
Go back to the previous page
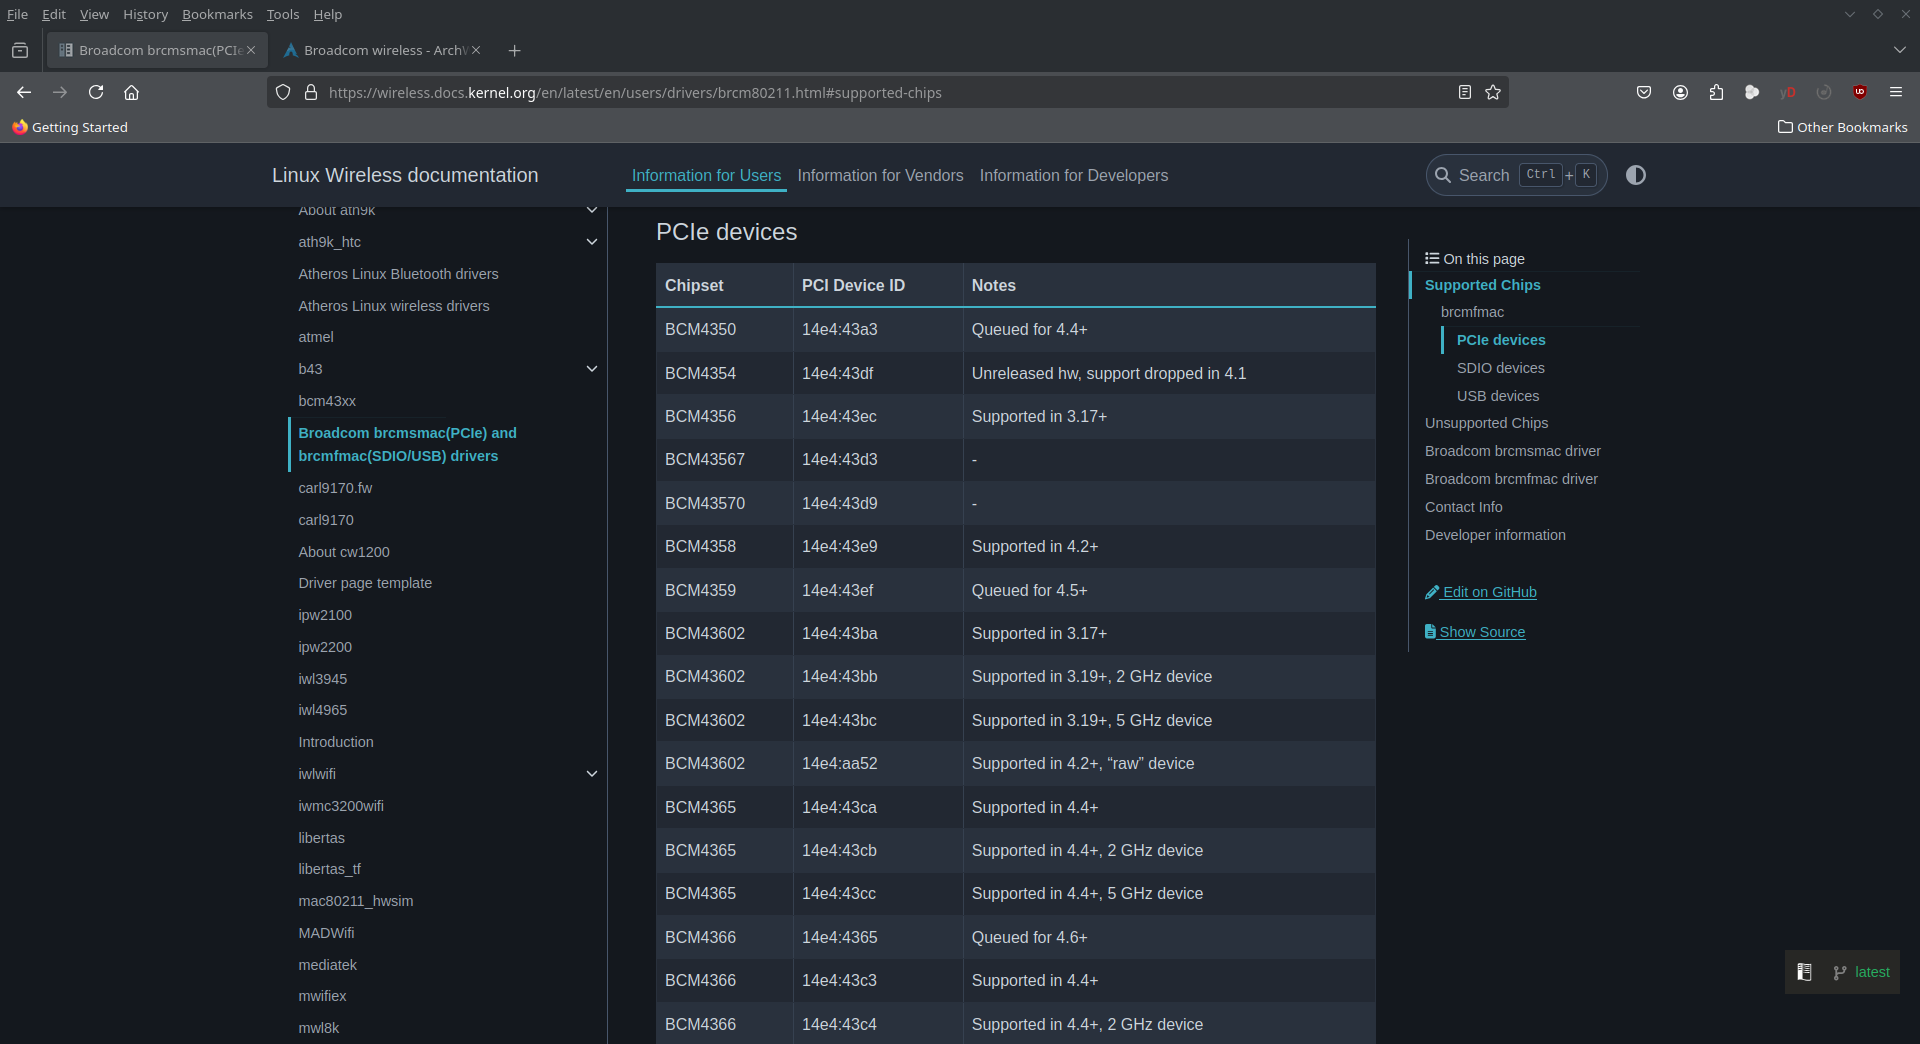pyautogui.click(x=24, y=92)
